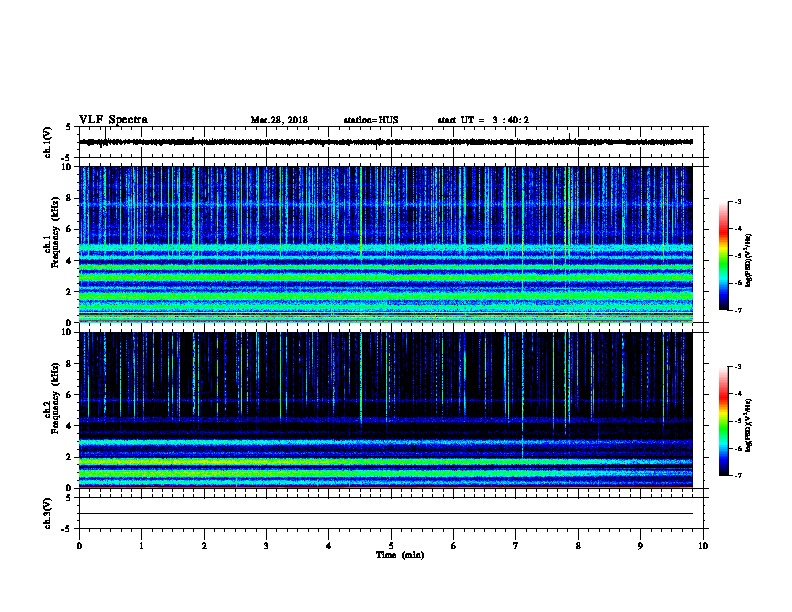Click inside the ch.2 spectrogram panel
This screenshot has width=792, height=612.
point(385,410)
